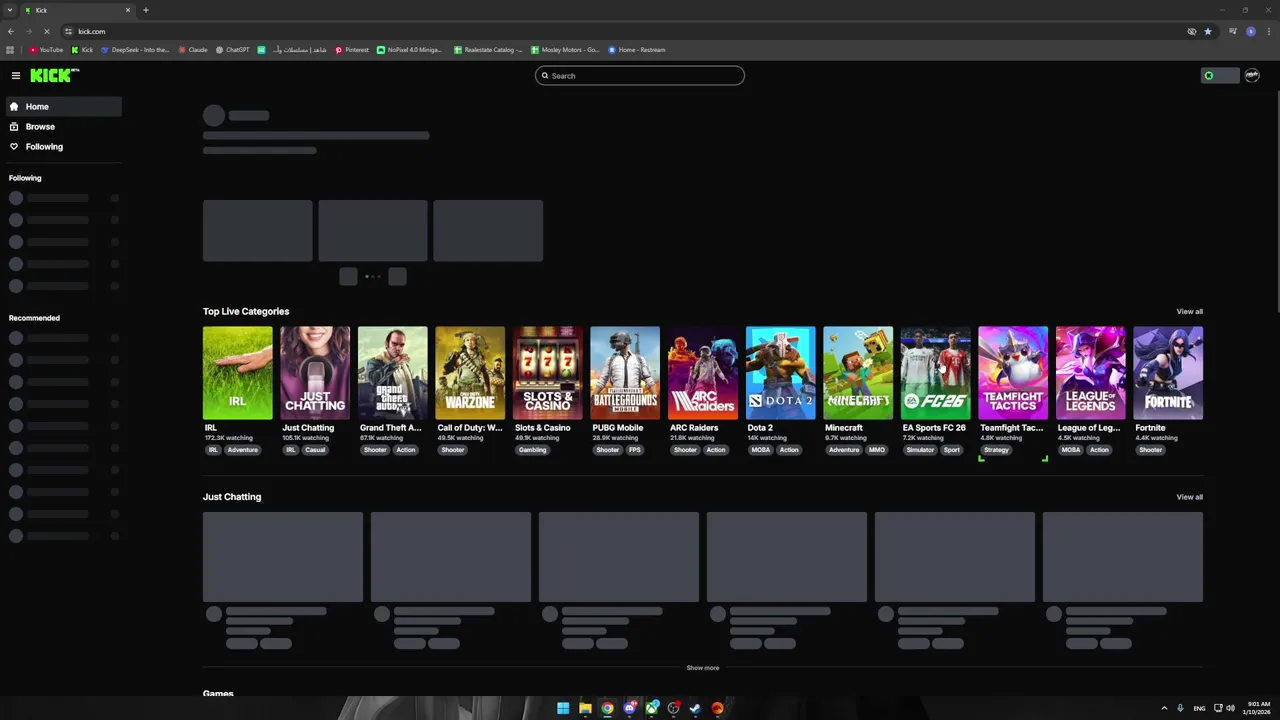Open the Home sidebar item
Screen dimensions: 1280x720
(64, 106)
